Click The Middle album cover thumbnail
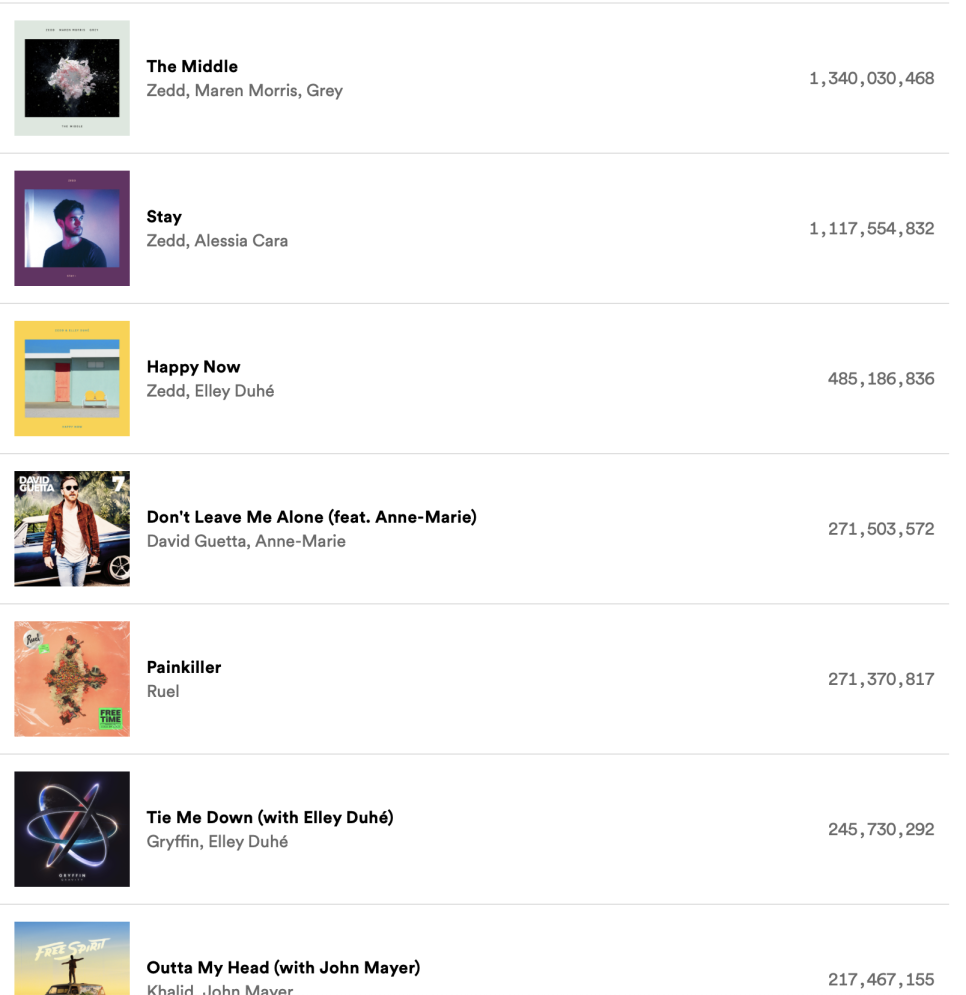 tap(72, 78)
